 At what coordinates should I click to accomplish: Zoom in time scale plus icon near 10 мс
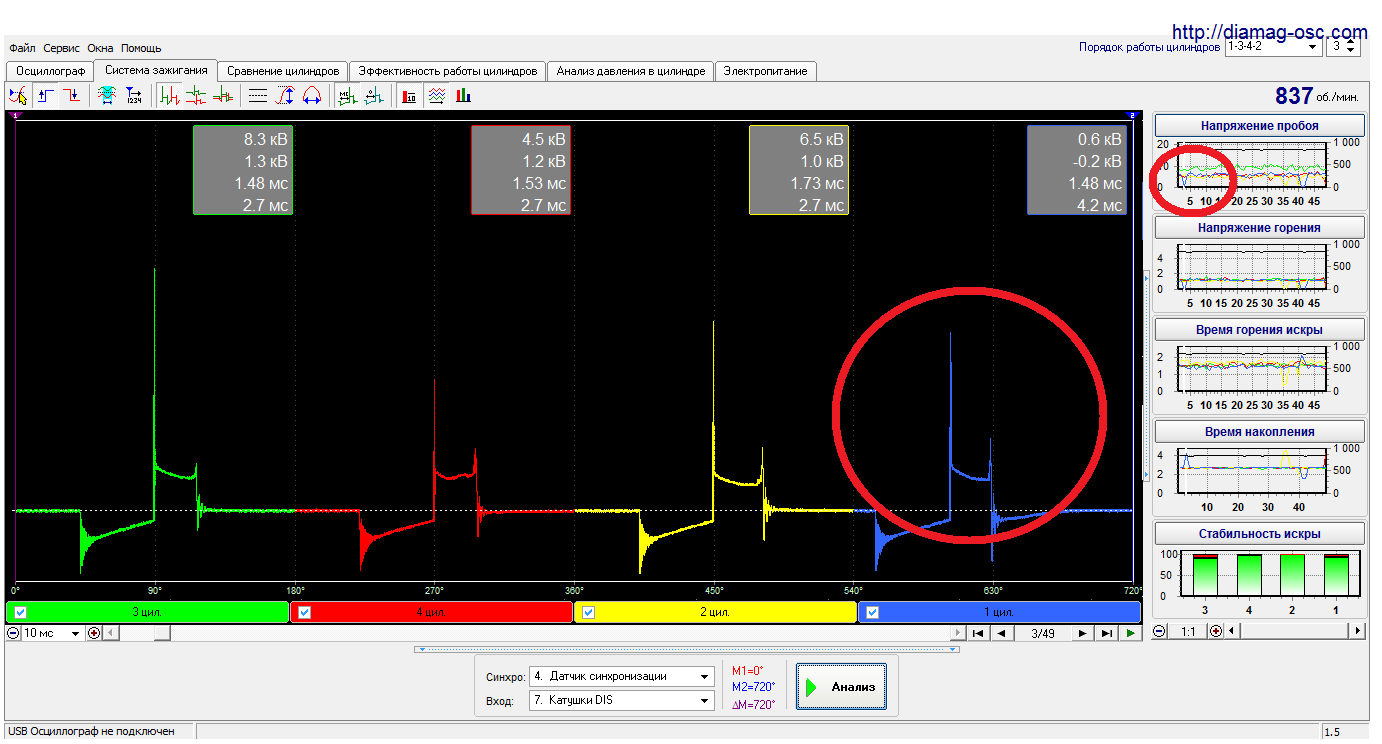tap(94, 633)
